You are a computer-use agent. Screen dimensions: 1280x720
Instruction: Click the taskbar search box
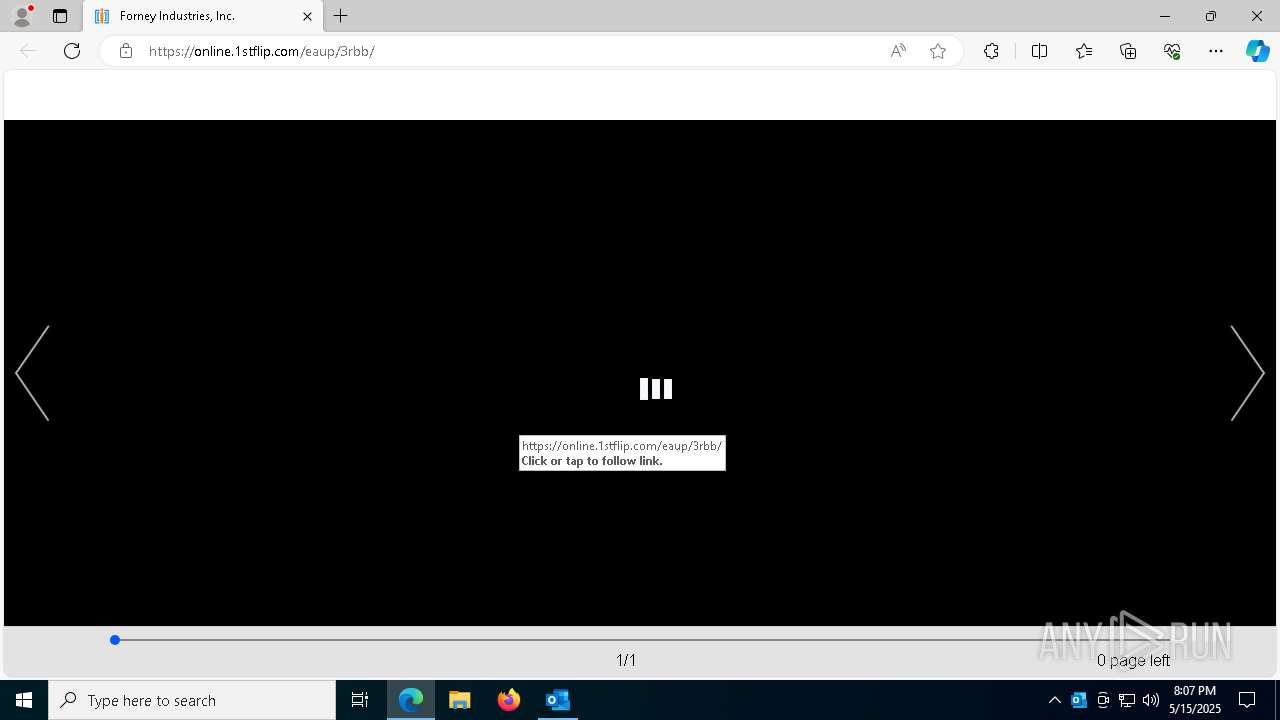point(192,700)
